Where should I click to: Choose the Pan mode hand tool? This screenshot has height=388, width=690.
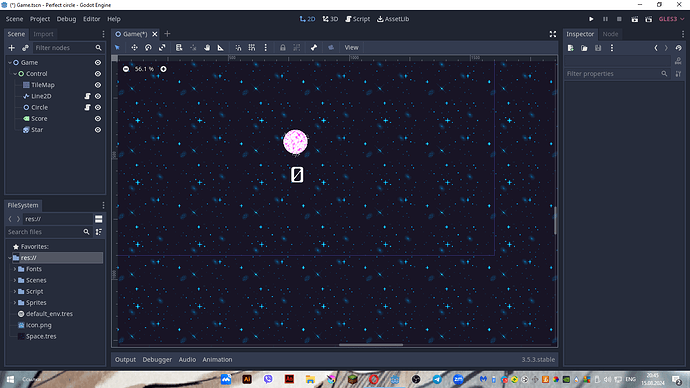tap(207, 48)
